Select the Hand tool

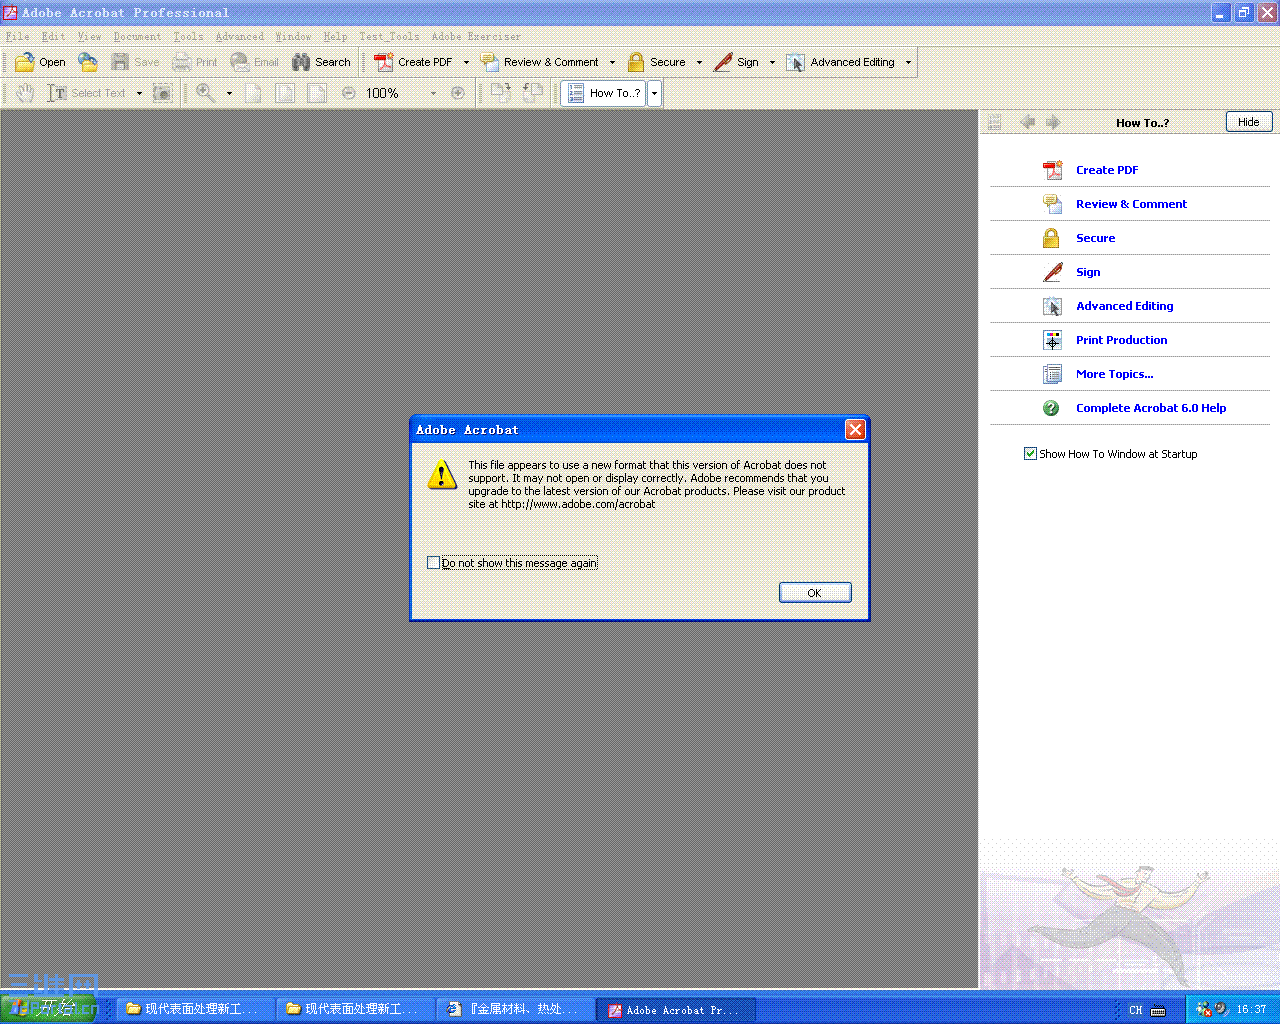[25, 93]
